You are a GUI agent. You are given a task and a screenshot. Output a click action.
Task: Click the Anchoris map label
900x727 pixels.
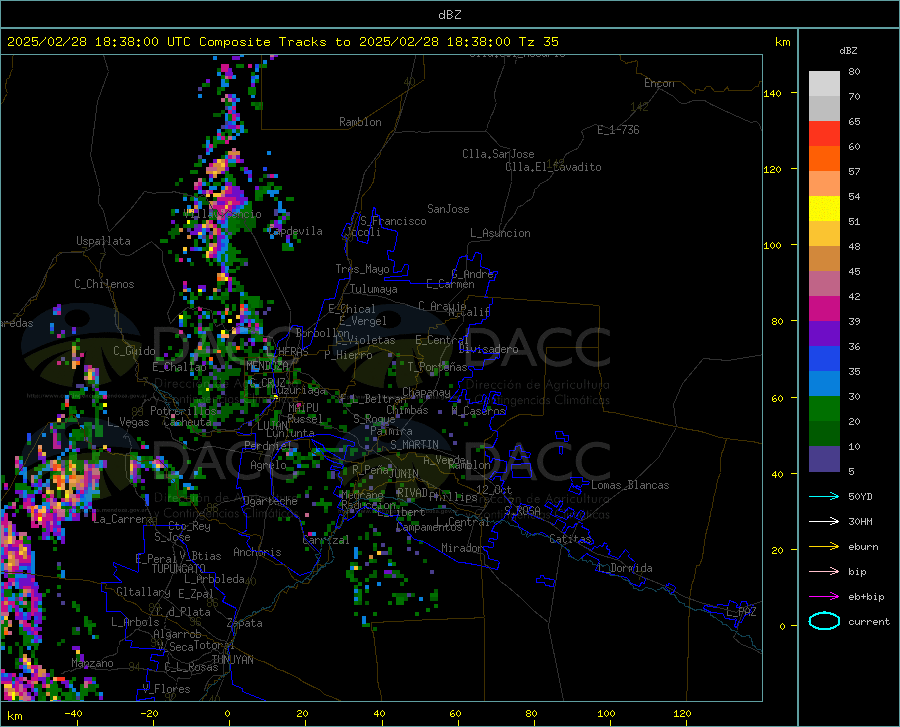click(257, 552)
